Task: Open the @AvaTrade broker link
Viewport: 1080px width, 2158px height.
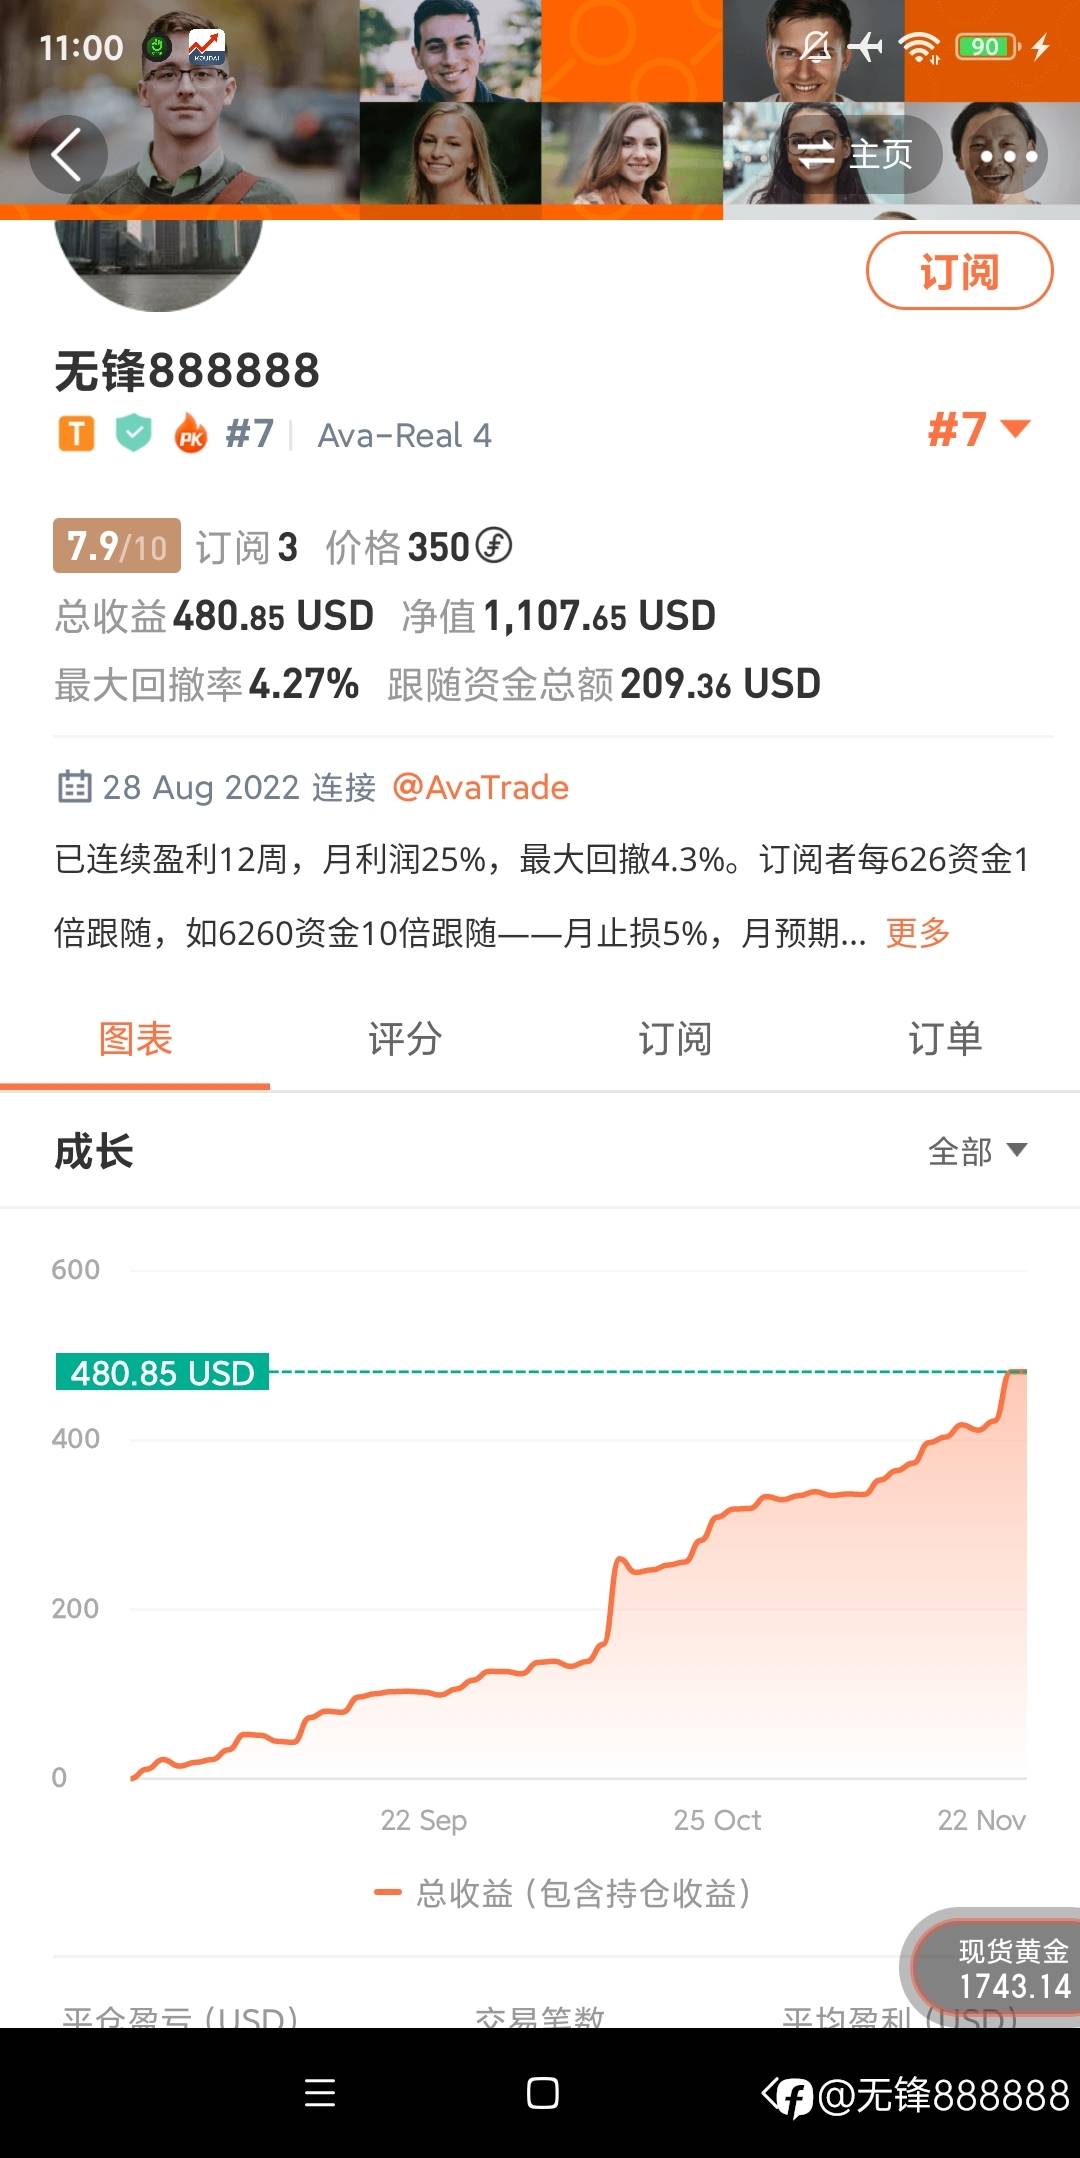Action: click(x=481, y=788)
